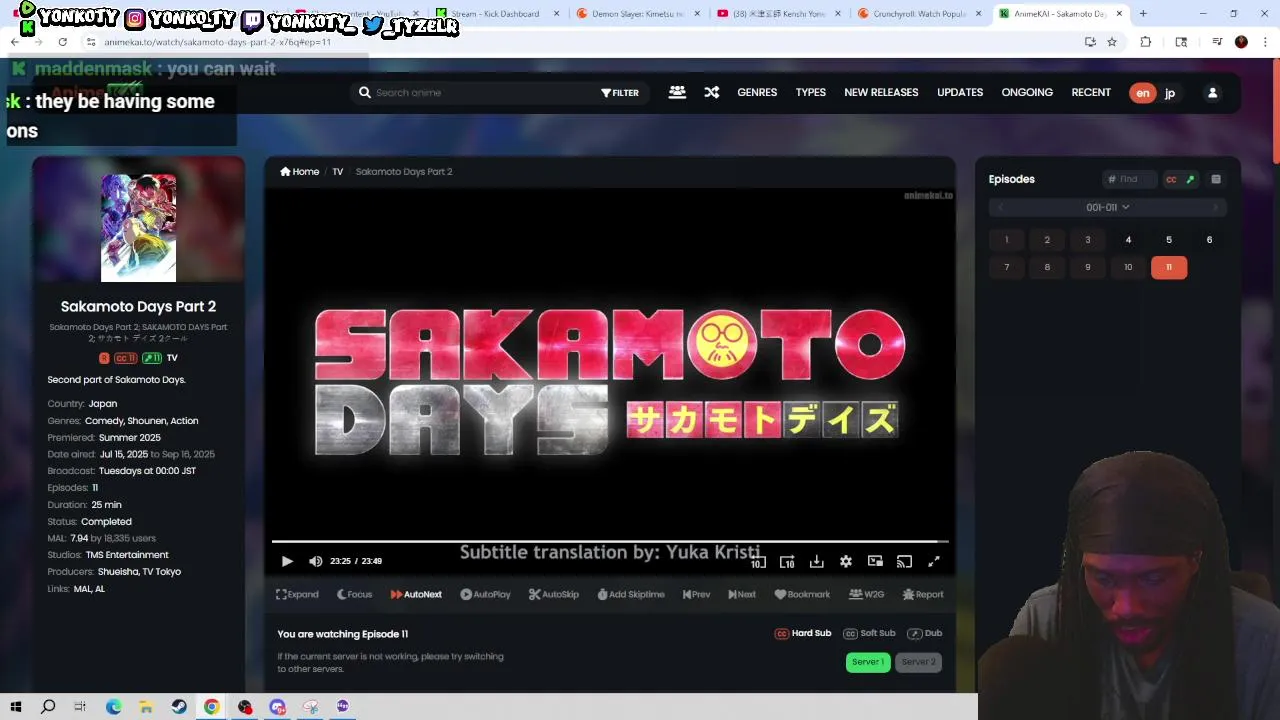The width and height of the screenshot is (1280, 720).
Task: Choose Dub audio option
Action: coord(925,633)
